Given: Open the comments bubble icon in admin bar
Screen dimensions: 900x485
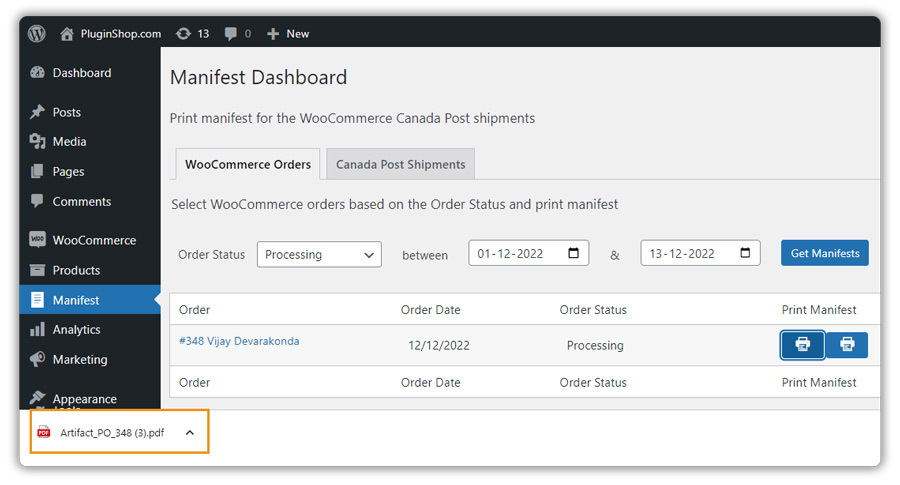Looking at the screenshot, I should coord(231,34).
